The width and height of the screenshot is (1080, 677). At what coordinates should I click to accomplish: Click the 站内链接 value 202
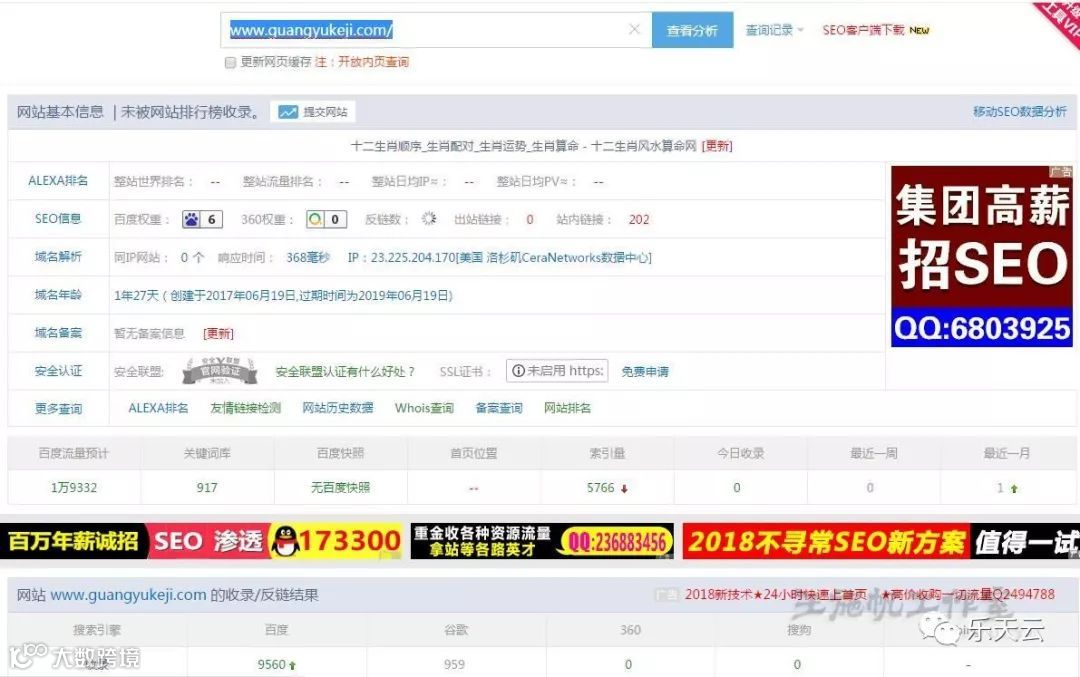pyautogui.click(x=638, y=219)
